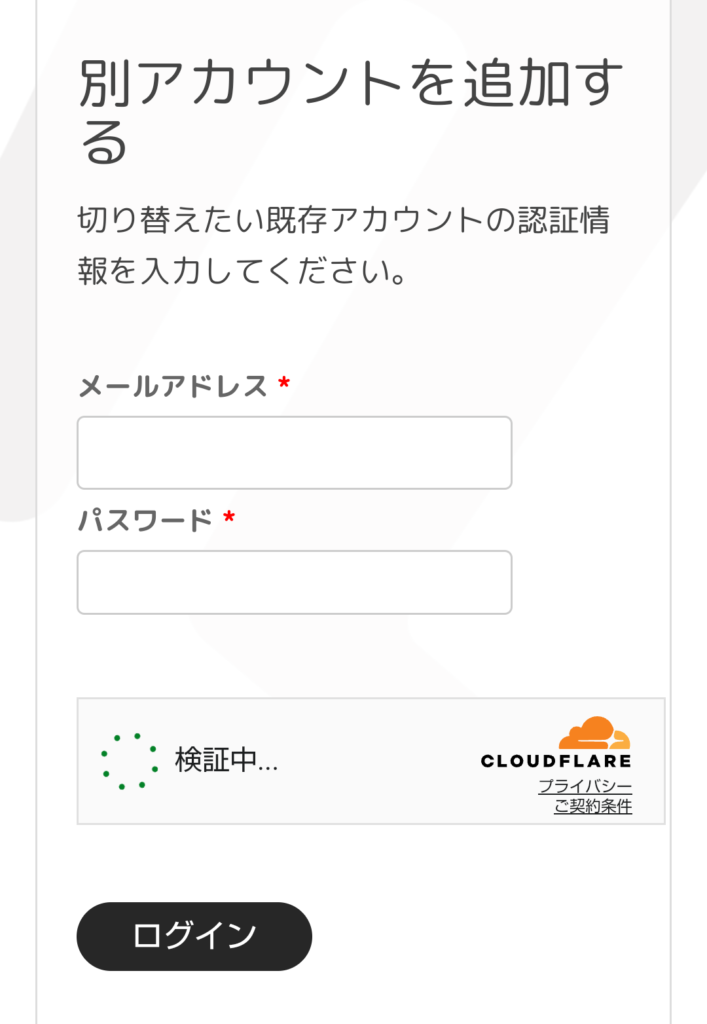
Task: Click the 検証中... status text
Action: point(226,761)
